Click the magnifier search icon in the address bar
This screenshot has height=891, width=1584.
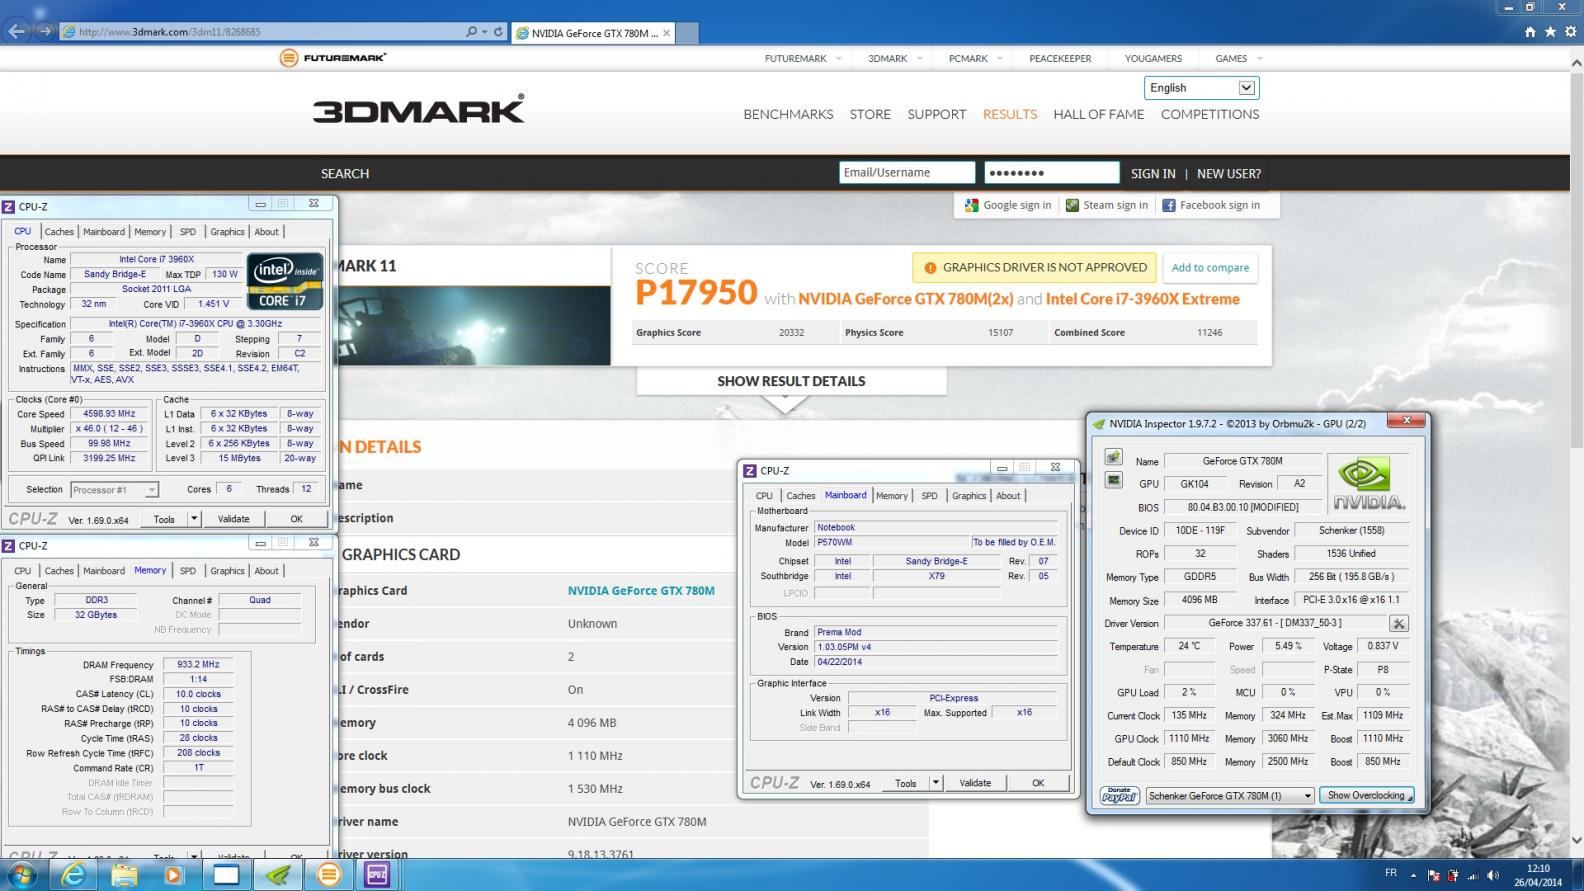pos(471,32)
